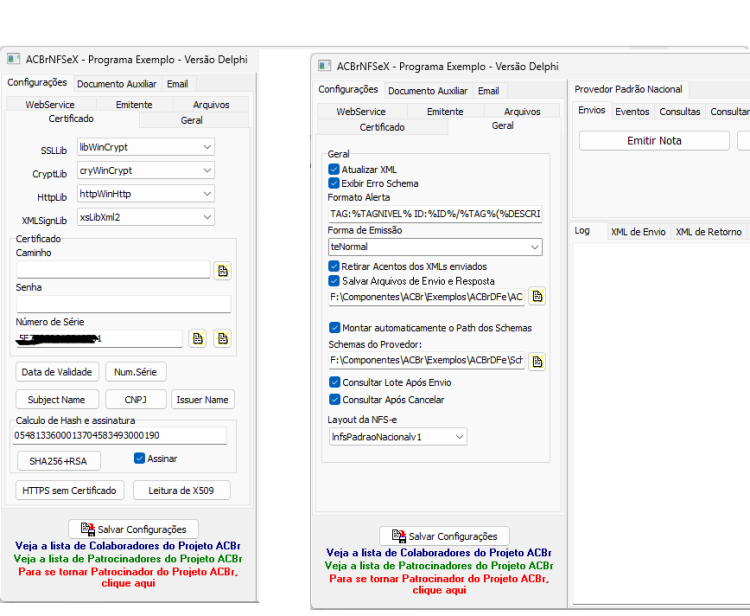Viewport: 750px width, 616px height.
Task: Click the Formato Alerta text field
Action: (436, 214)
